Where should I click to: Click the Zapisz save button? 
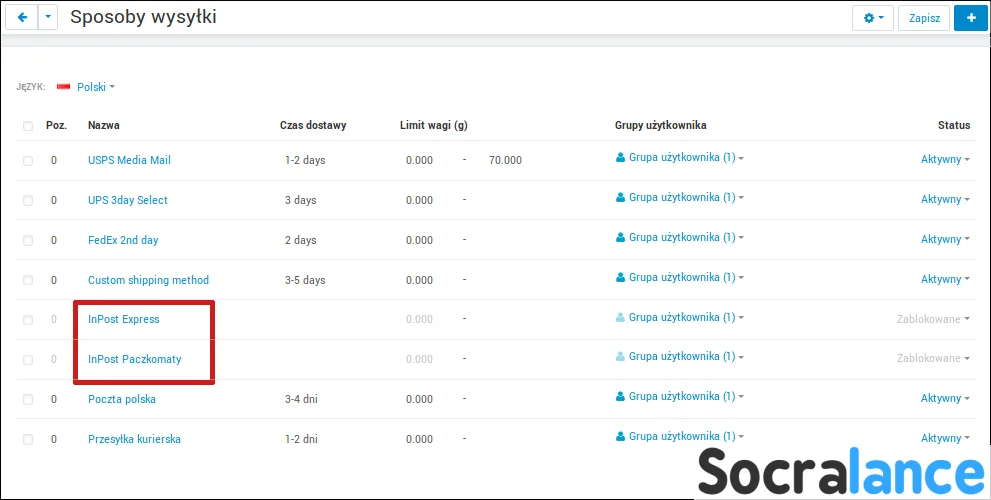923,18
